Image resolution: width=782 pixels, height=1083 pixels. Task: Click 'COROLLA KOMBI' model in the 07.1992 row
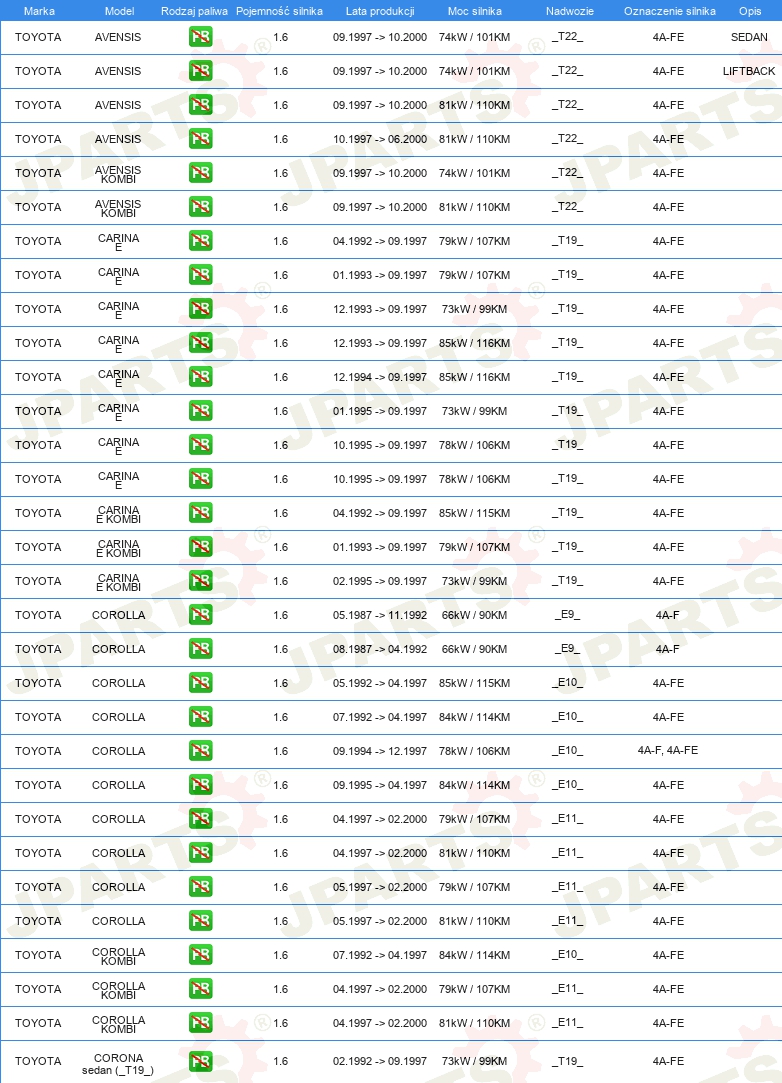(x=118, y=956)
